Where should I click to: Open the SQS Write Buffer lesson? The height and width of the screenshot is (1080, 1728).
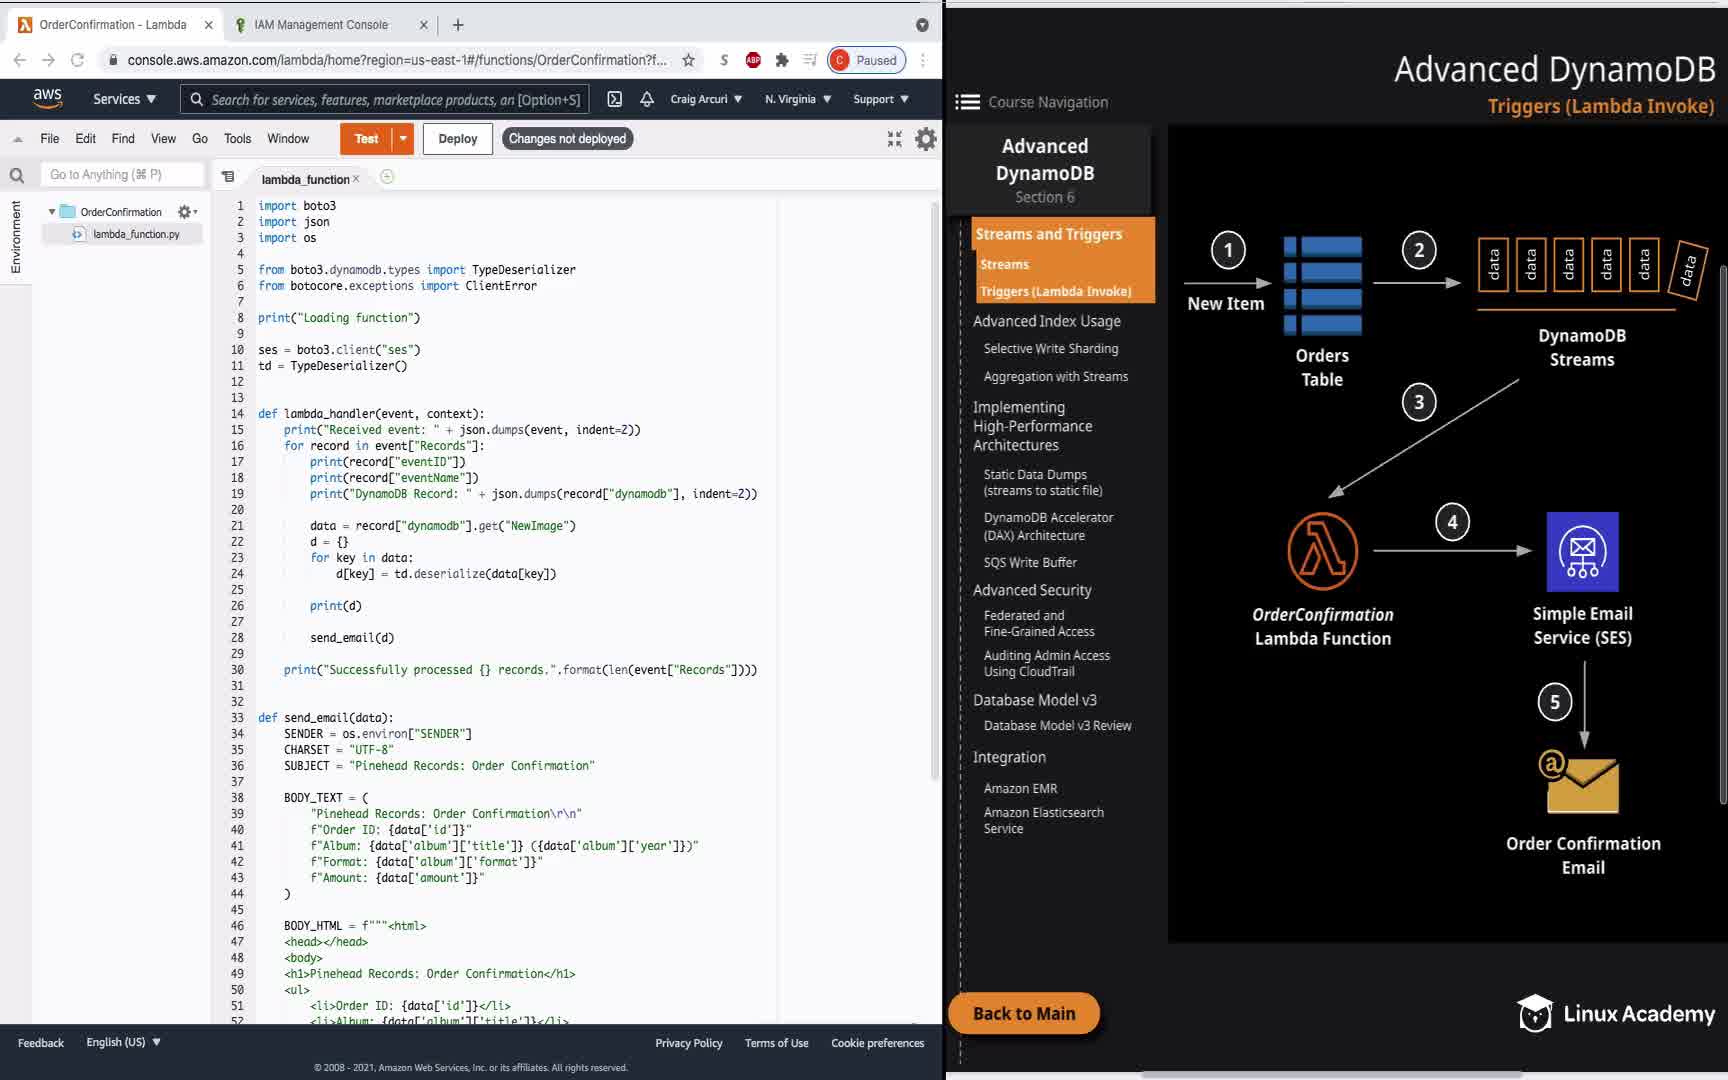pyautogui.click(x=1030, y=563)
